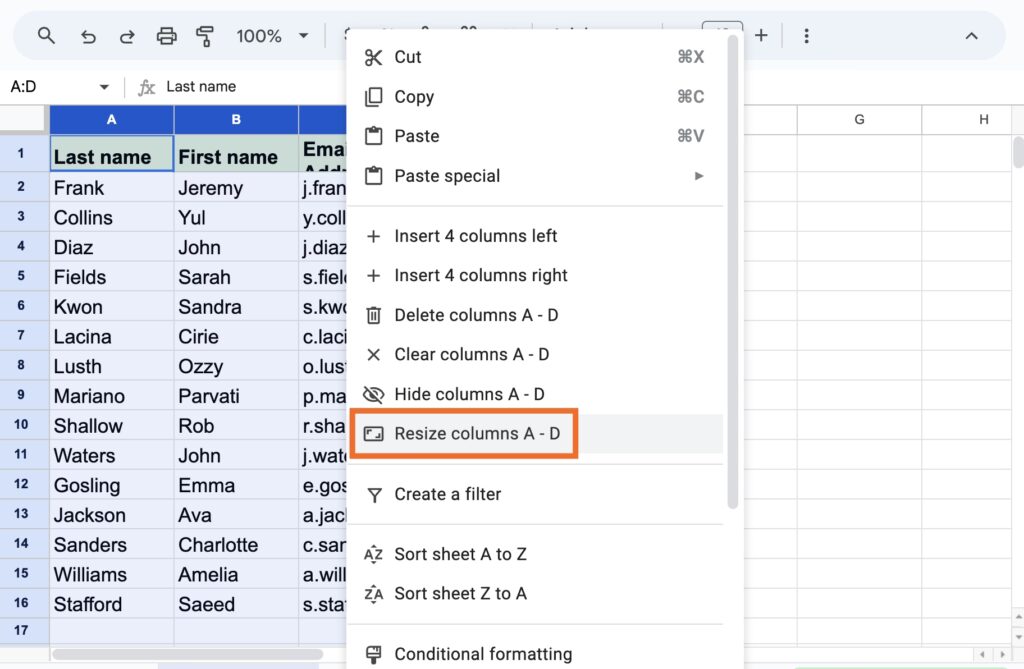This screenshot has width=1024, height=669.
Task: Collapse the toolbar with the chevron-up icon
Action: click(x=970, y=36)
